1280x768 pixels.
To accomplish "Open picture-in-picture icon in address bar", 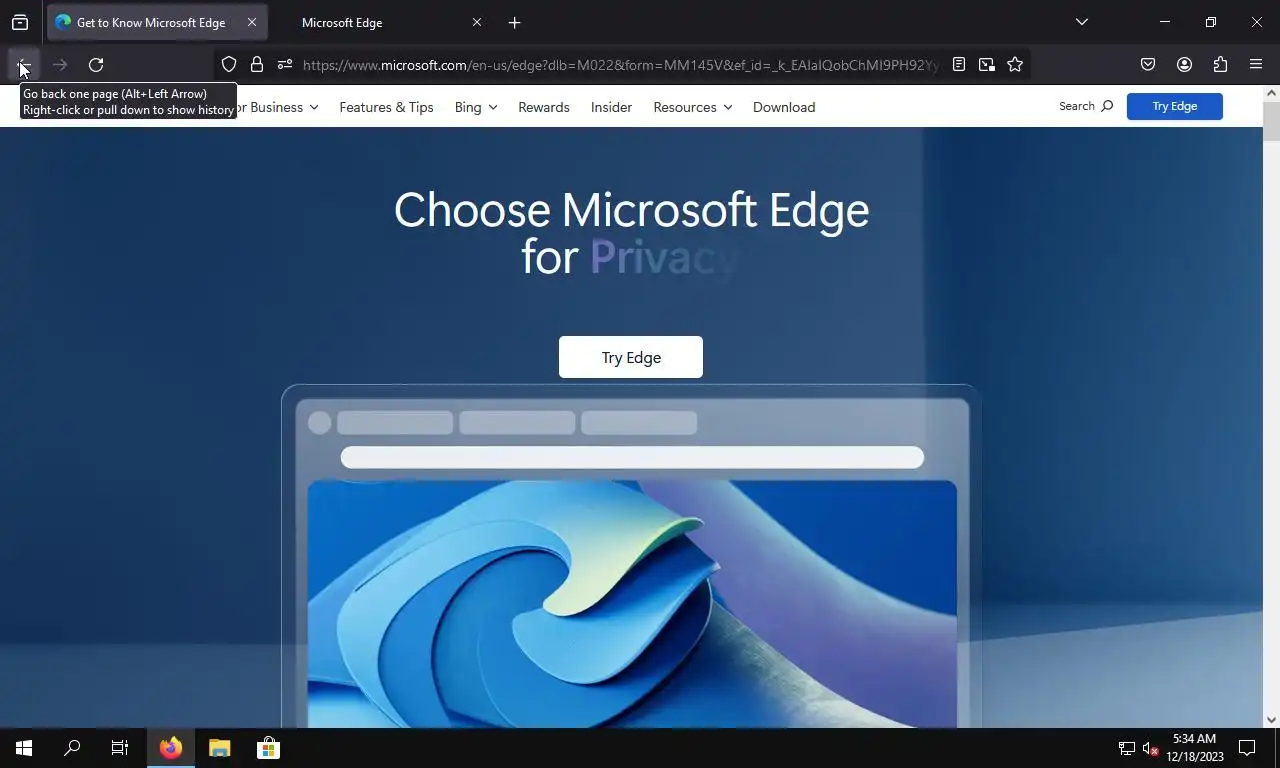I will [987, 65].
